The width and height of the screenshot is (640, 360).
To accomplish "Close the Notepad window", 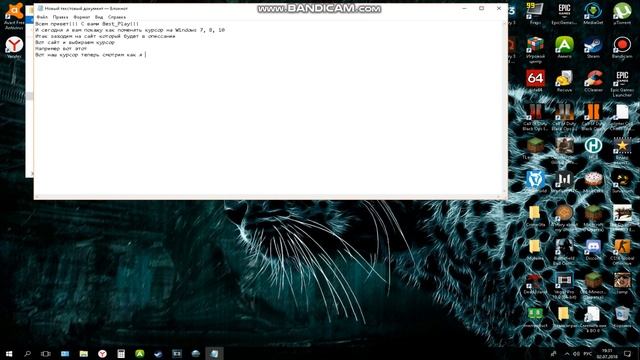I will 499,8.
